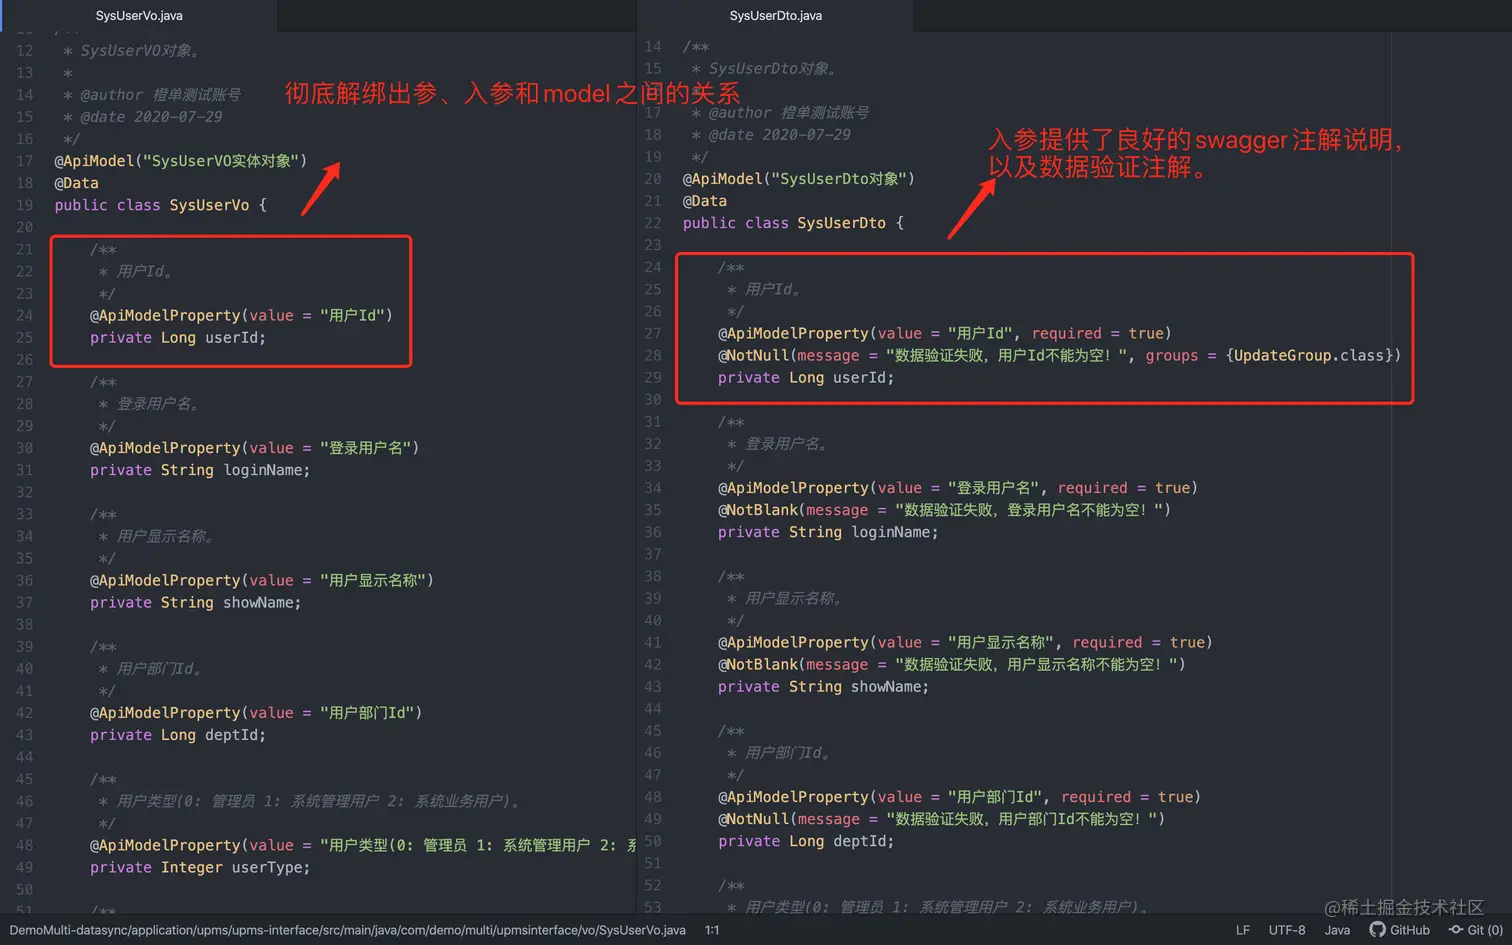Click @ApiModel("SysUserDto对象") annotation line
This screenshot has height=945, width=1512.
coord(799,179)
